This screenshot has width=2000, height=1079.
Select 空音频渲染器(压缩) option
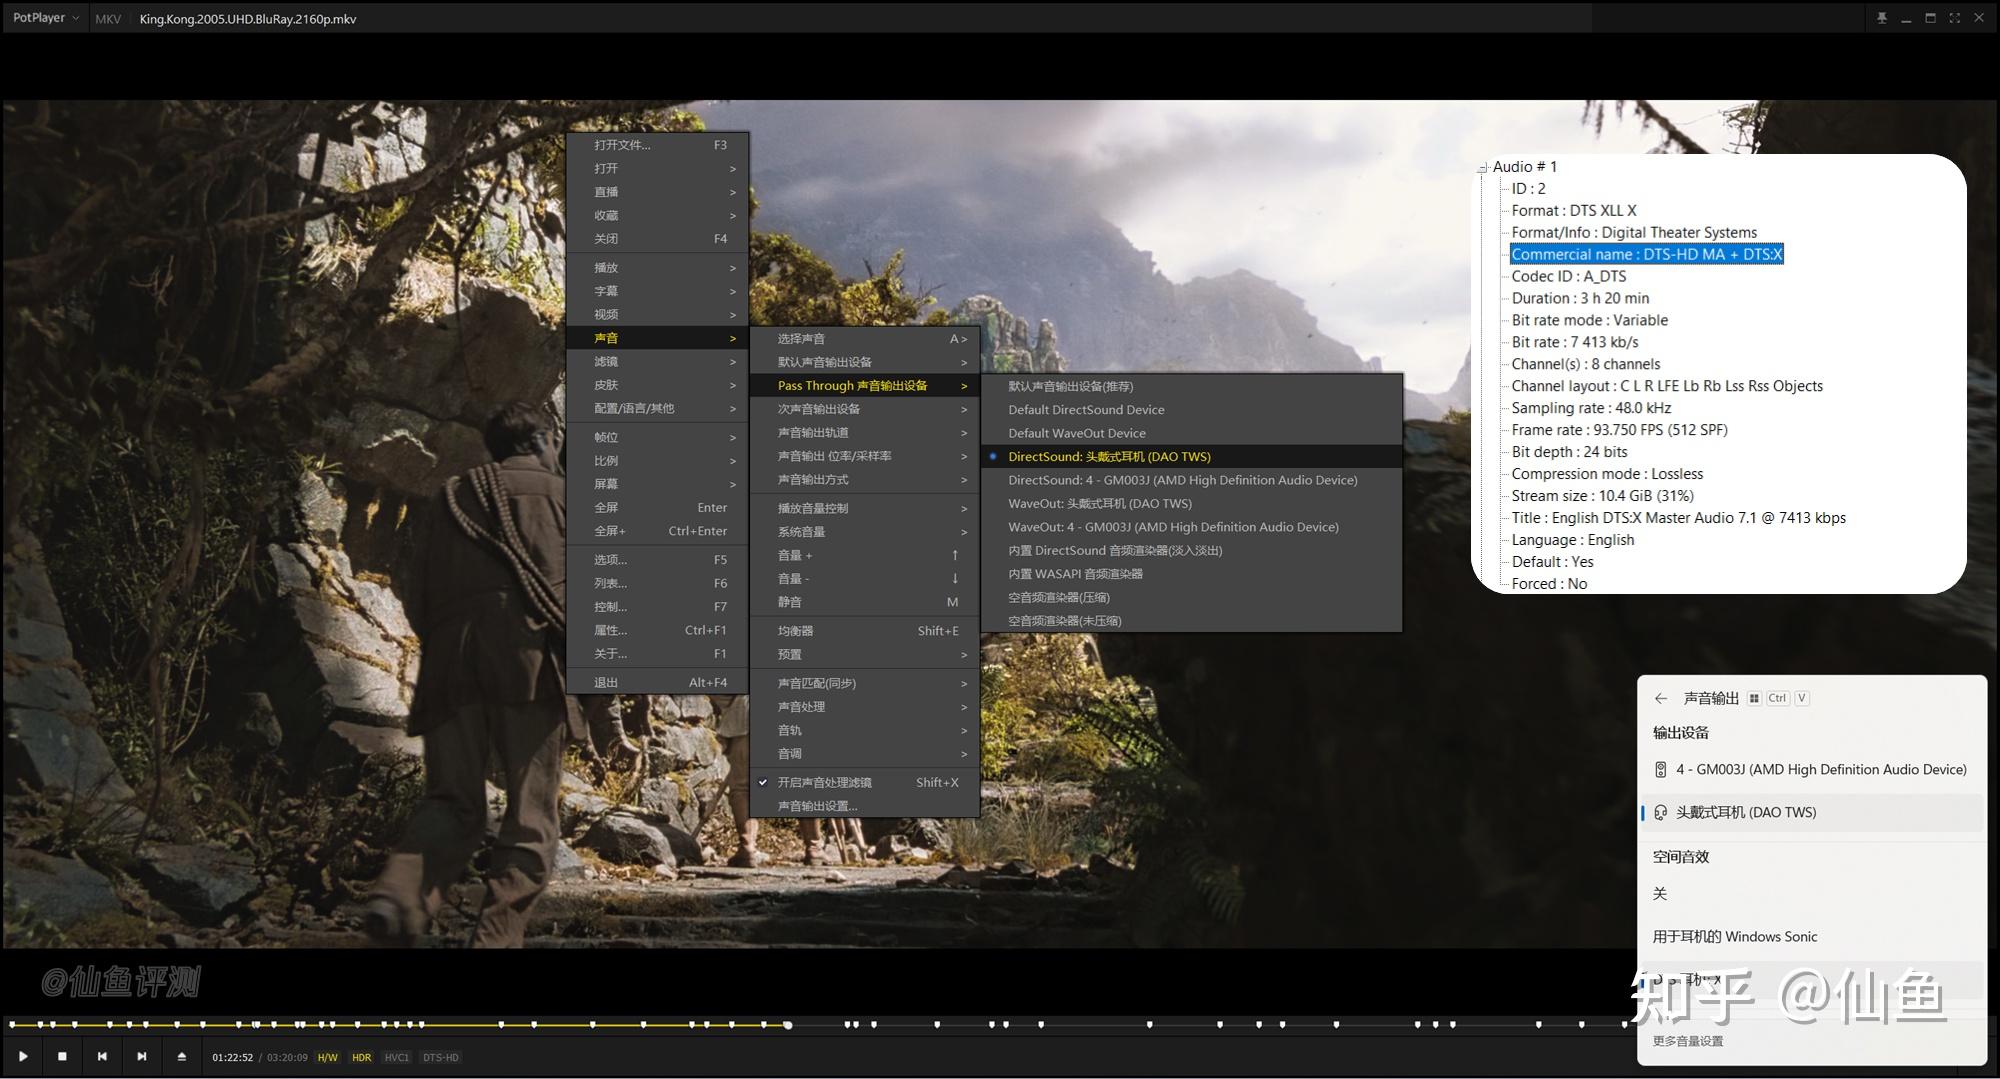tap(1192, 597)
